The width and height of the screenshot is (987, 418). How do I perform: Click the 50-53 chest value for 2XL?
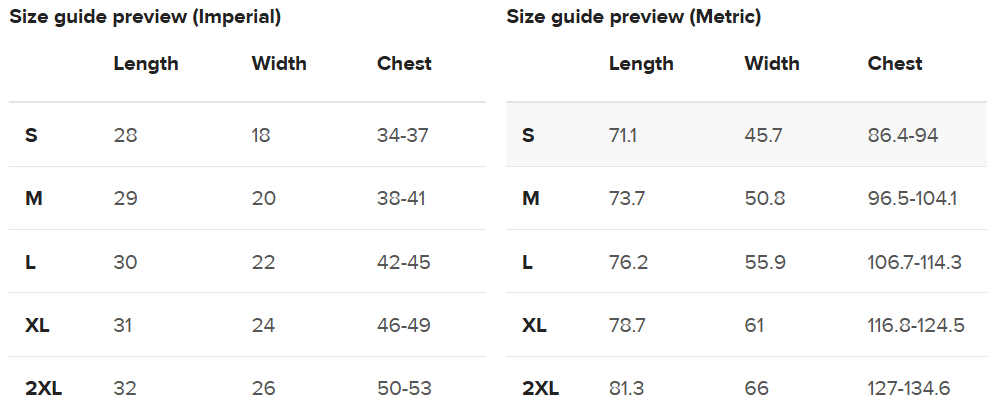pyautogui.click(x=403, y=389)
